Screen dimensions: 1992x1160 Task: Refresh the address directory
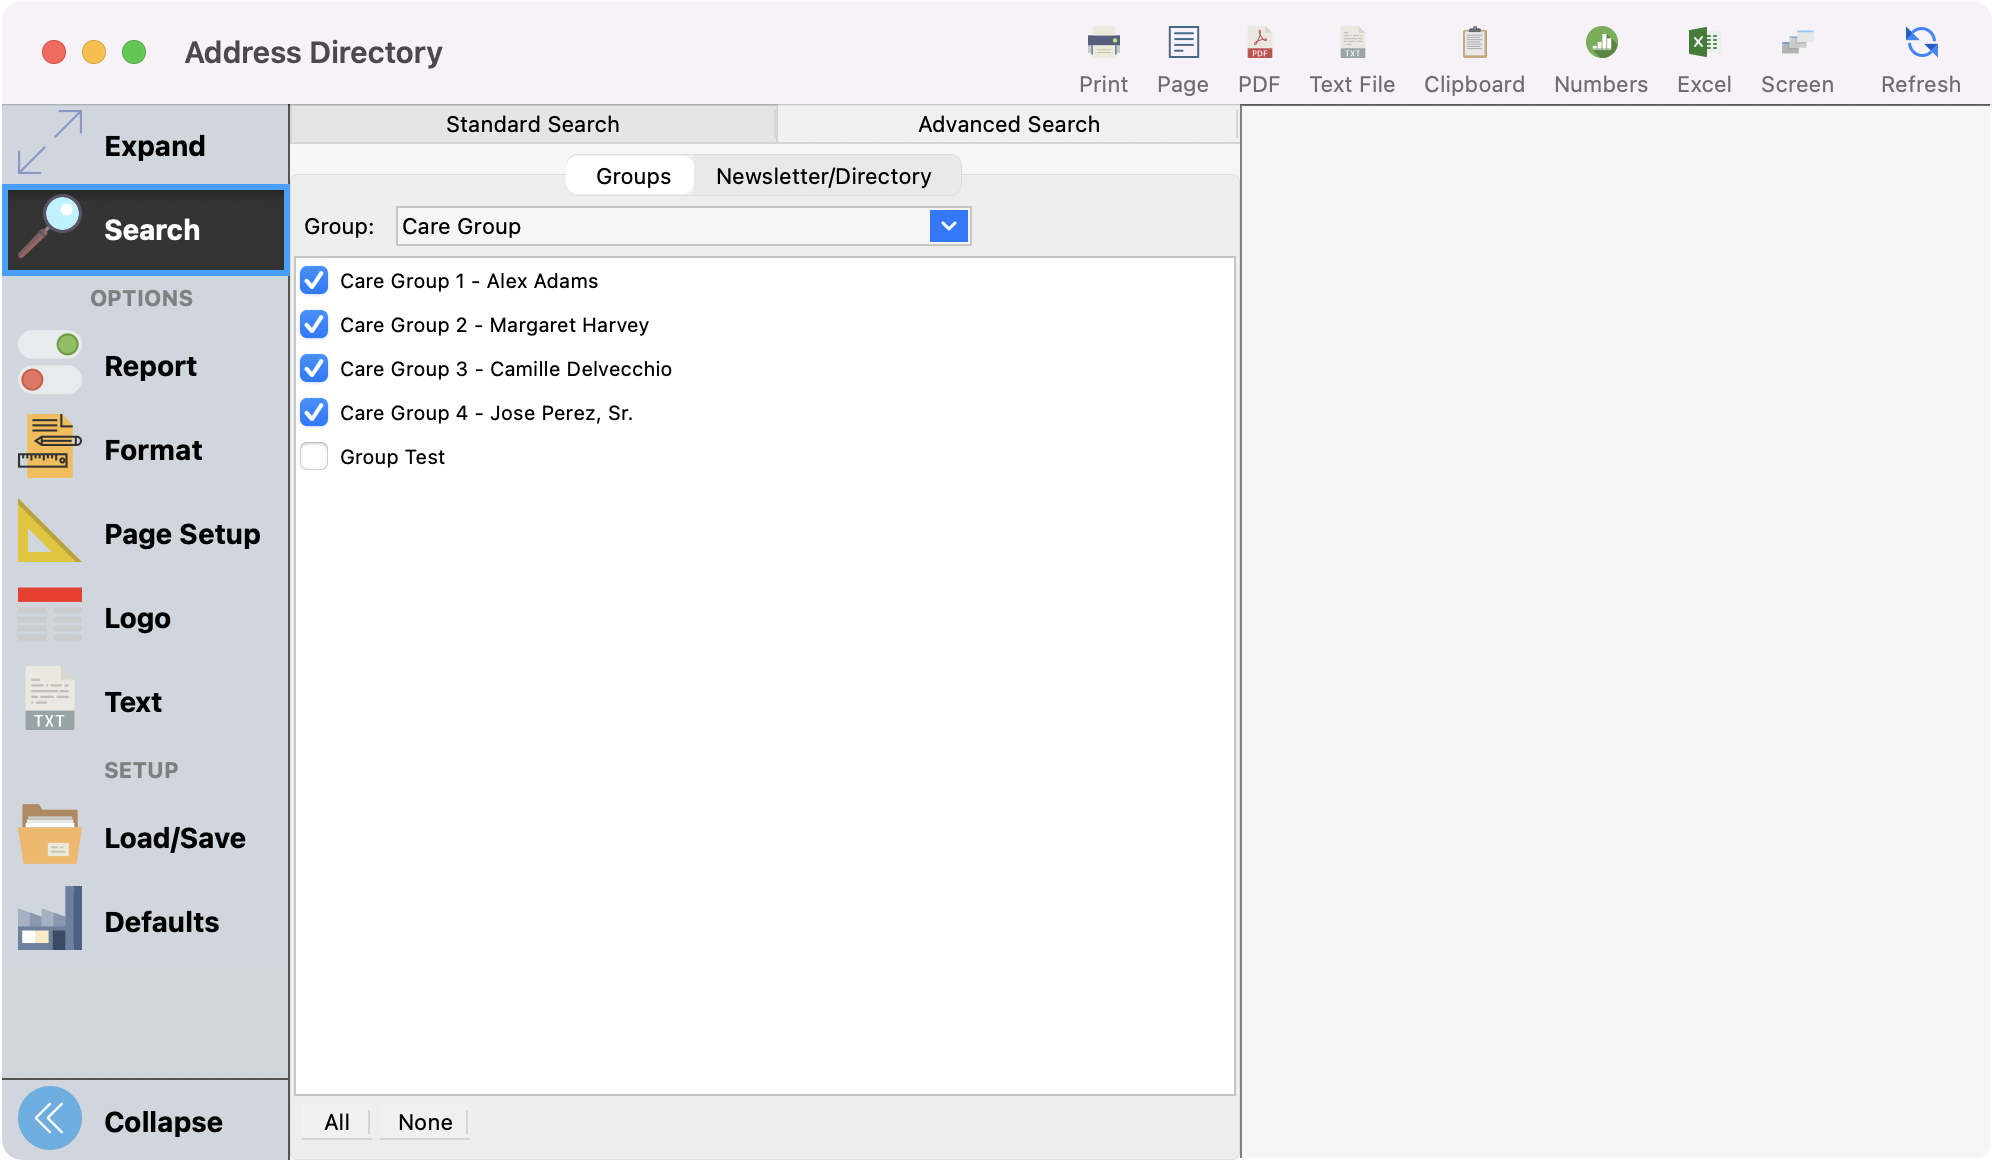[x=1919, y=55]
